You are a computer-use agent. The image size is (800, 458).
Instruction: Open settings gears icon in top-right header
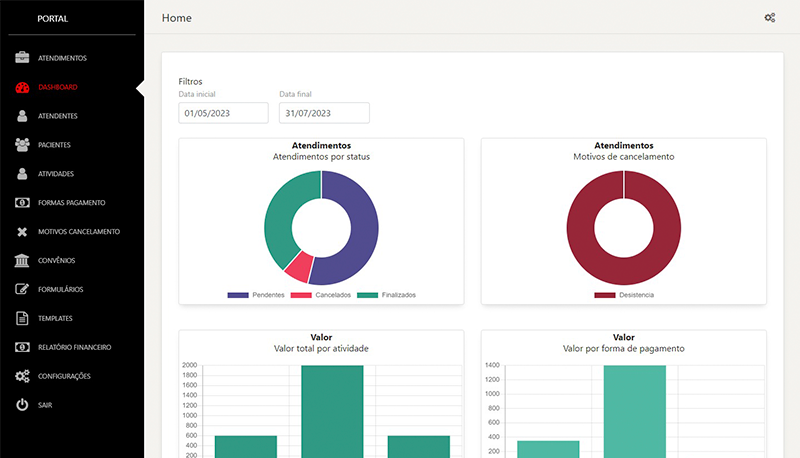(769, 18)
